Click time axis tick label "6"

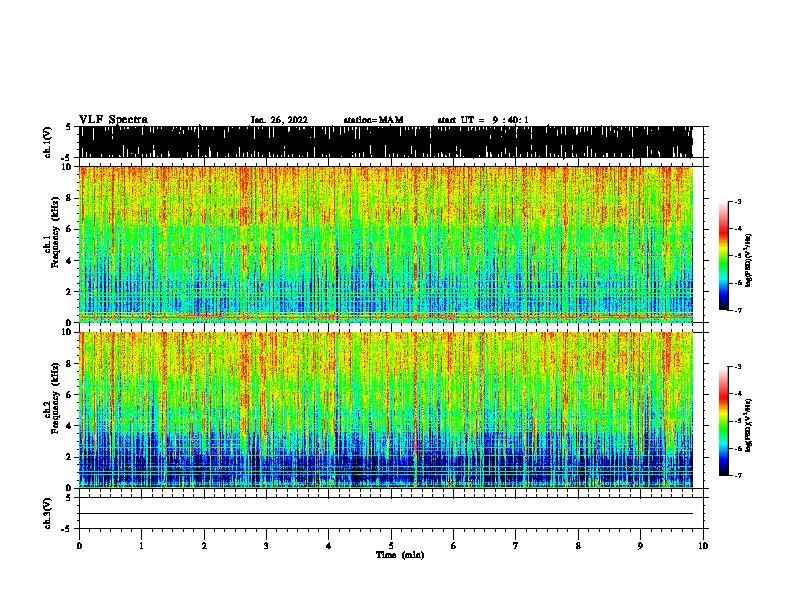[454, 546]
